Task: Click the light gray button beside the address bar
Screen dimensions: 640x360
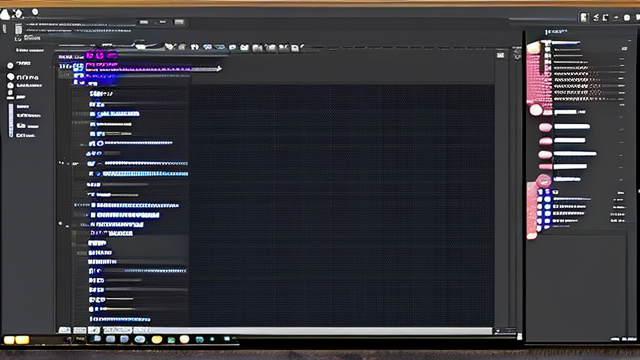Action: coord(179,22)
